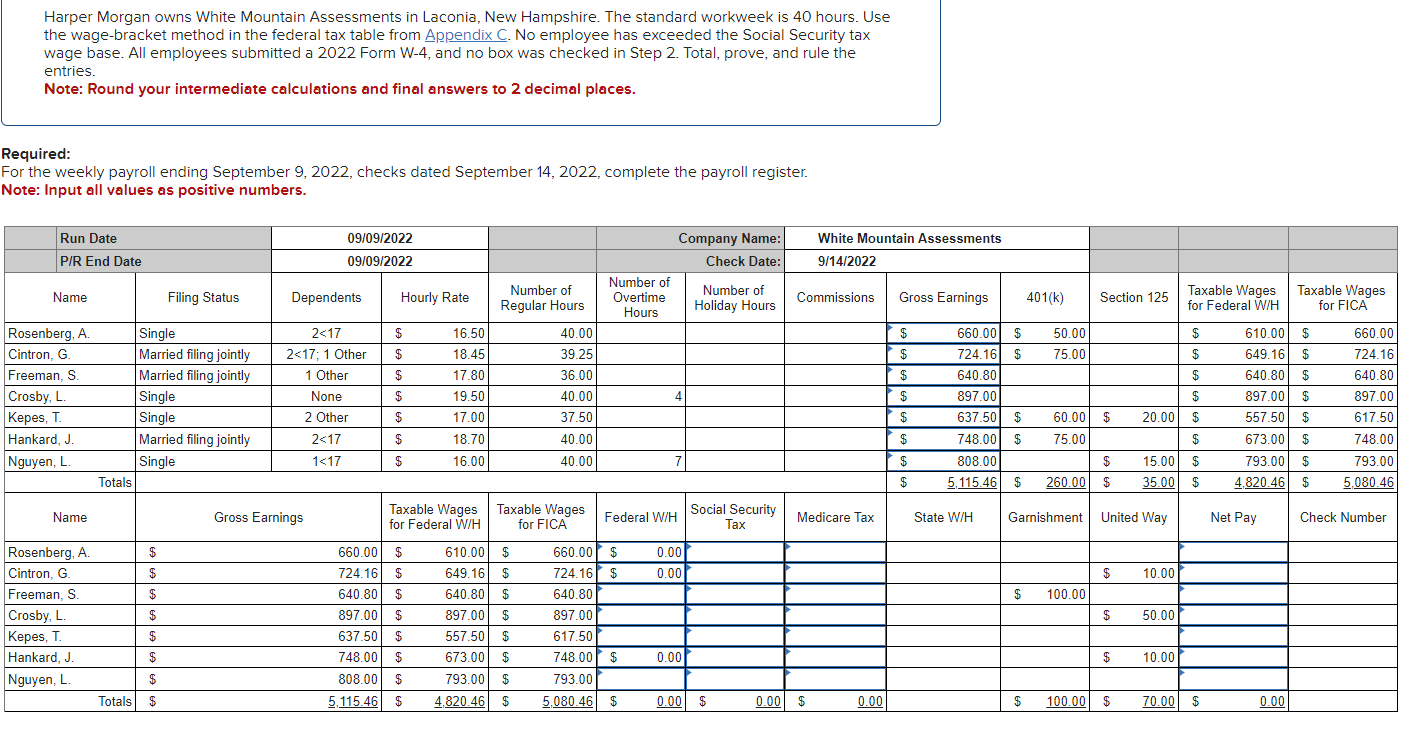Image resolution: width=1424 pixels, height=737 pixels.
Task: Select Hankard's Married filing jointly status cell
Action: tap(202, 439)
